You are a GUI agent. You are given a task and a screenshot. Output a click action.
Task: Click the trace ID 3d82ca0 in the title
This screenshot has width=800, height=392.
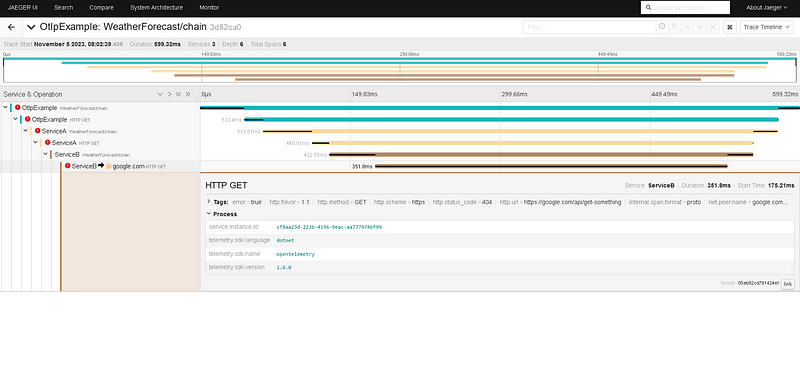[226, 28]
